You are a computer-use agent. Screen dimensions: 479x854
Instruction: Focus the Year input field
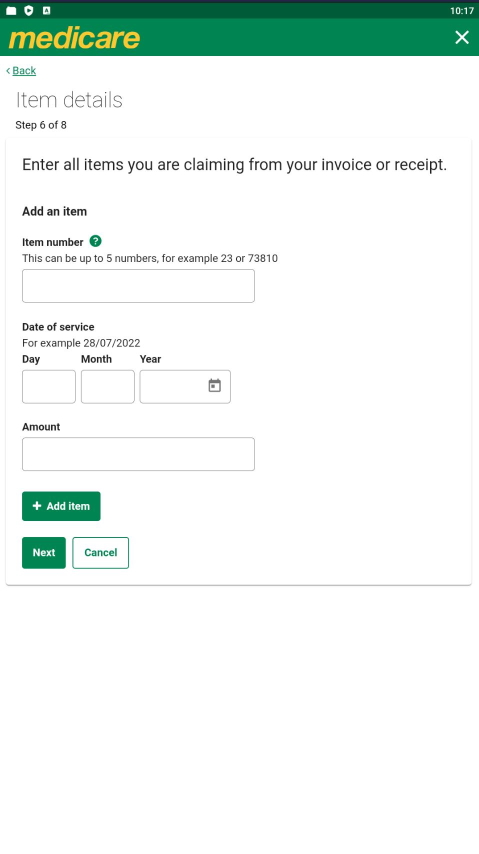[172, 387]
